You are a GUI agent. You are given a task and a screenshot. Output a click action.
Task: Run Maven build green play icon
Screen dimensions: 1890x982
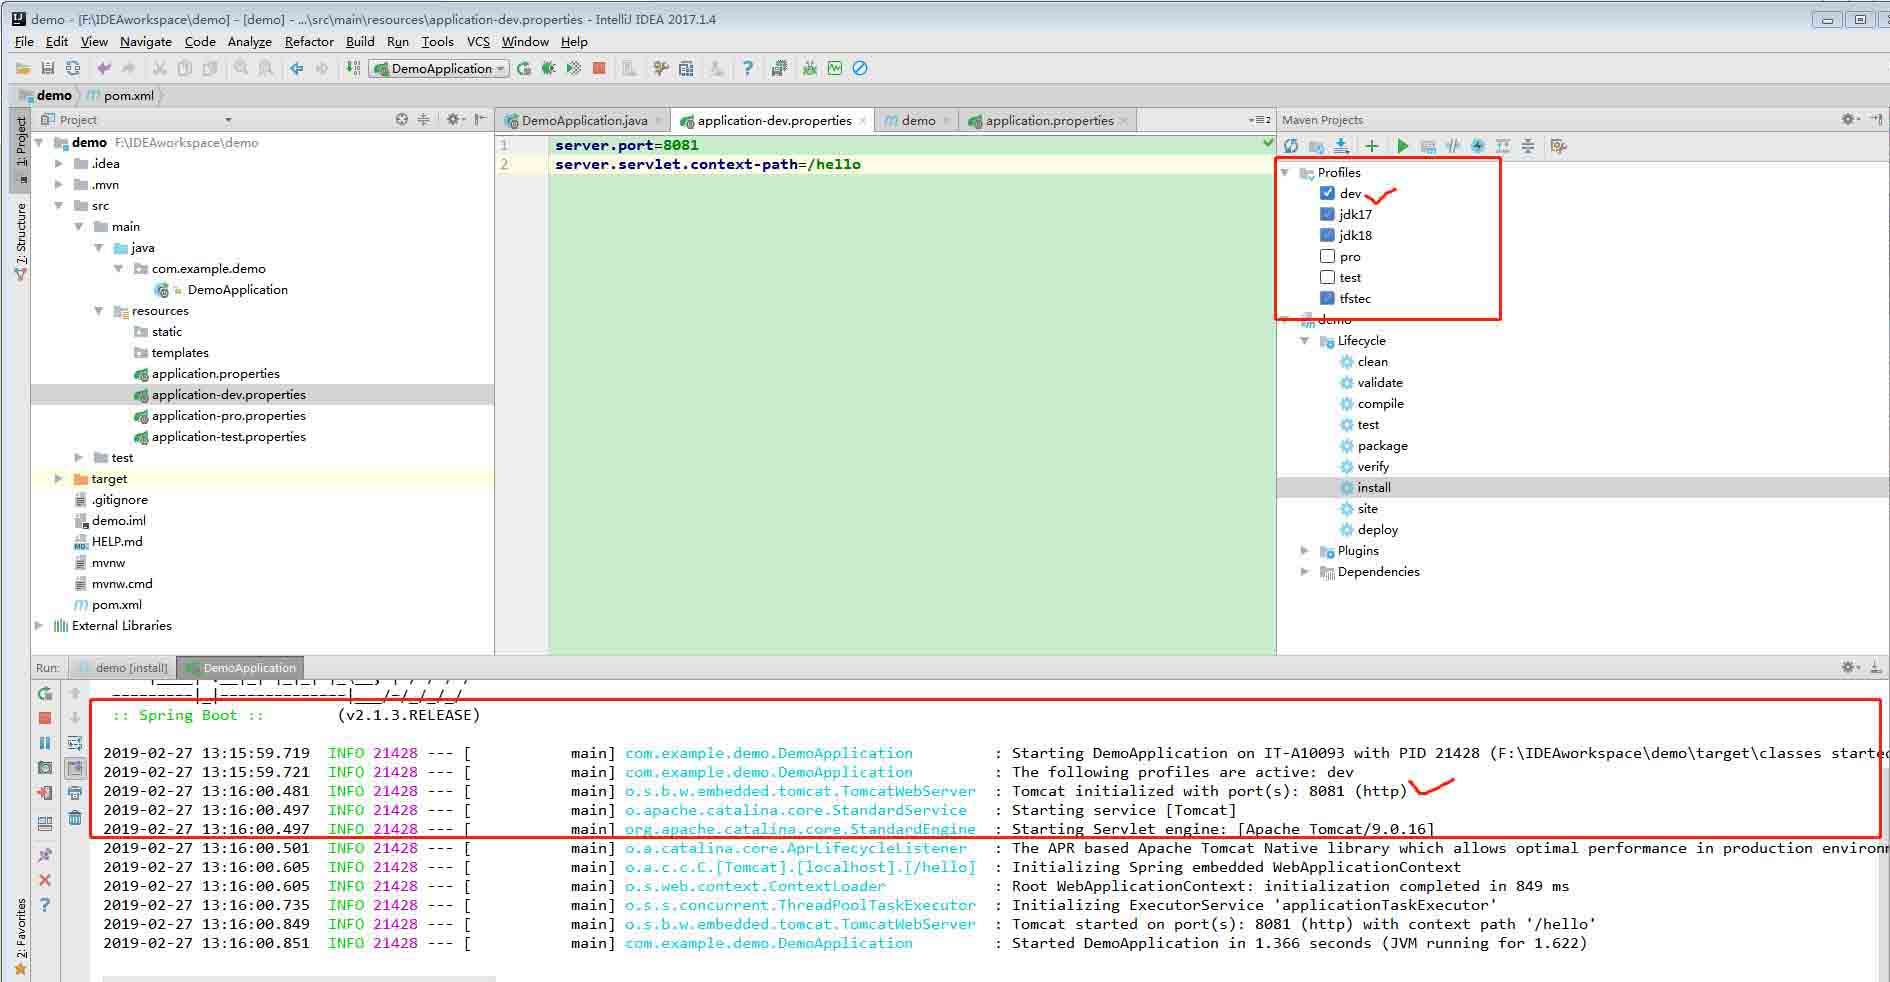coord(1402,146)
